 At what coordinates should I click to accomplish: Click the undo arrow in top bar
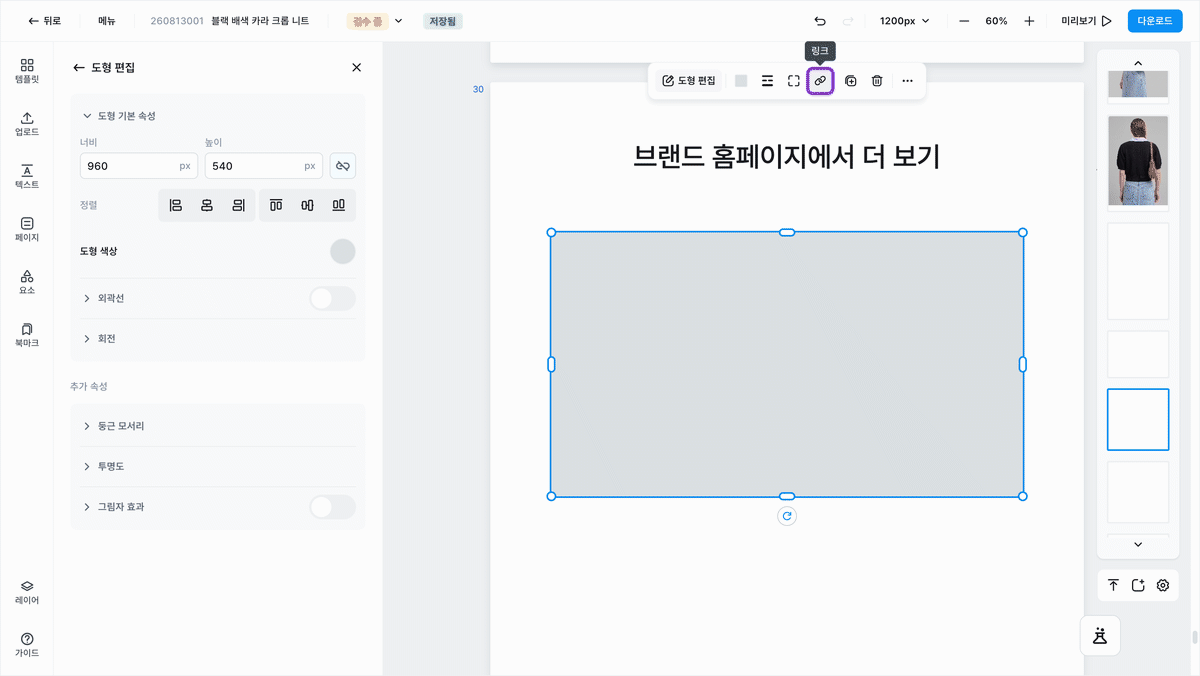point(820,21)
